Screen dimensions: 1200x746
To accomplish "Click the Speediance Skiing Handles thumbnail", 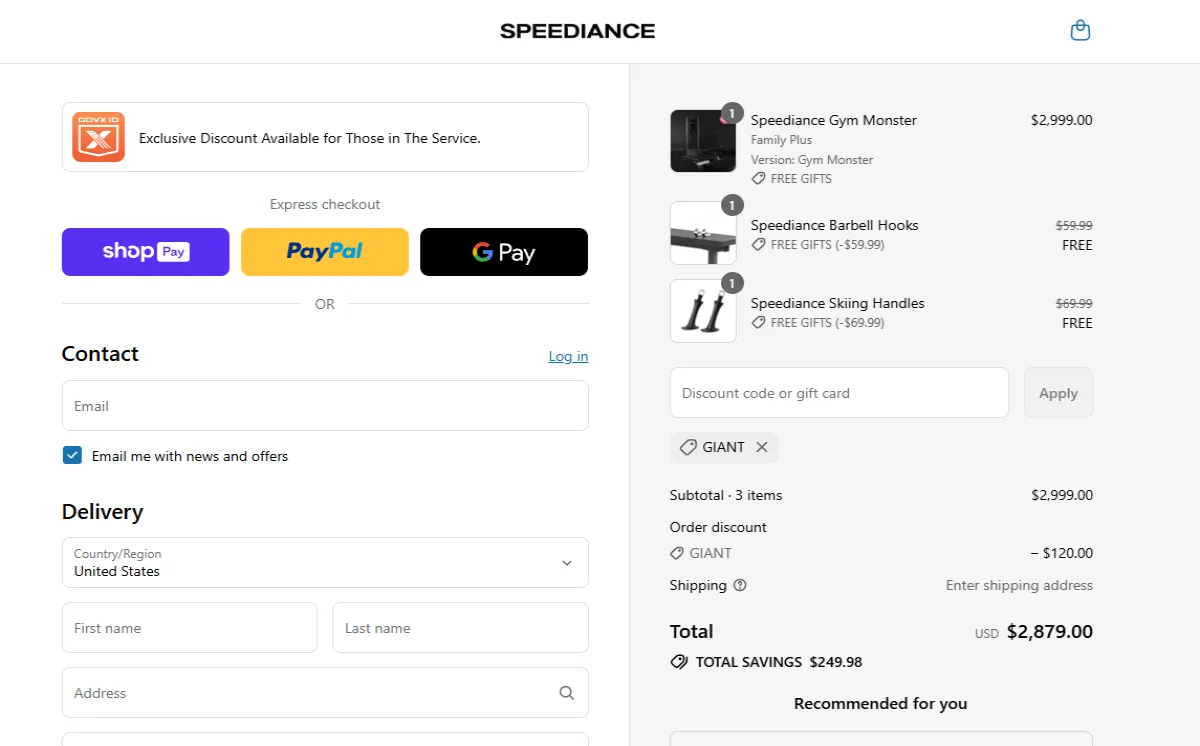I will click(x=702, y=311).
